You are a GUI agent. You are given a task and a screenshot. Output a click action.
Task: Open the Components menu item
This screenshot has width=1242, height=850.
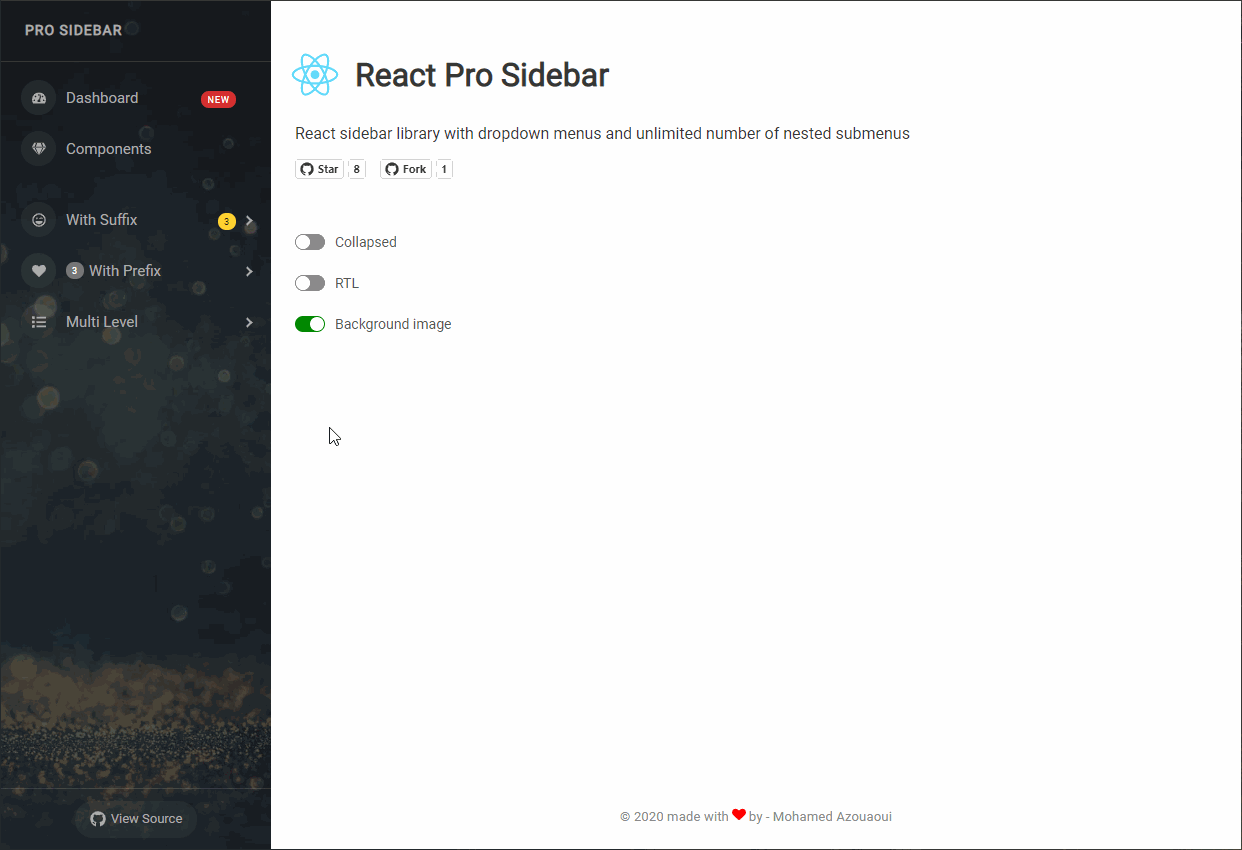point(108,148)
